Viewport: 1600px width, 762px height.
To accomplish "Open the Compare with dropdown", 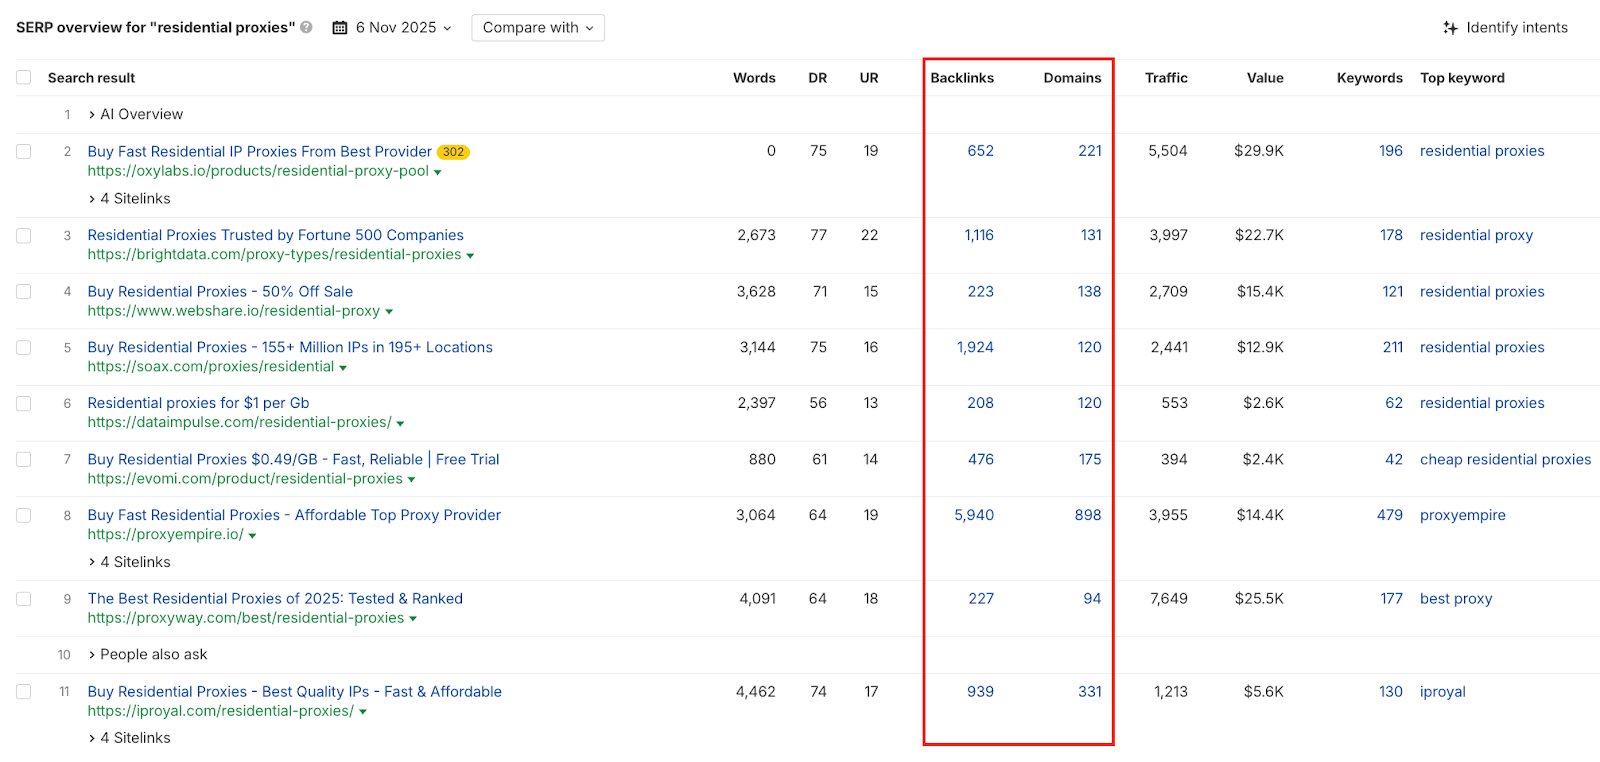I will pyautogui.click(x=538, y=28).
